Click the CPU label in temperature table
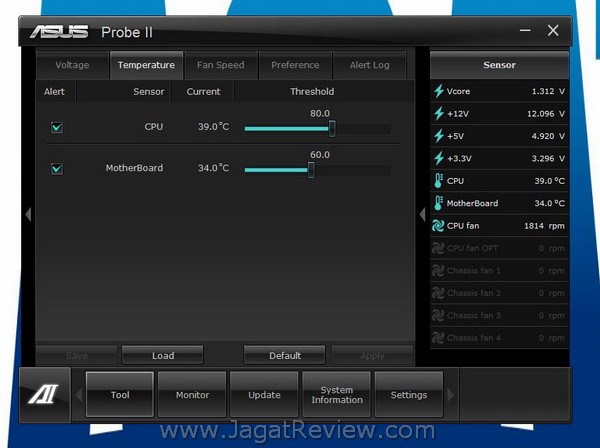This screenshot has width=600, height=448. pyautogui.click(x=154, y=127)
